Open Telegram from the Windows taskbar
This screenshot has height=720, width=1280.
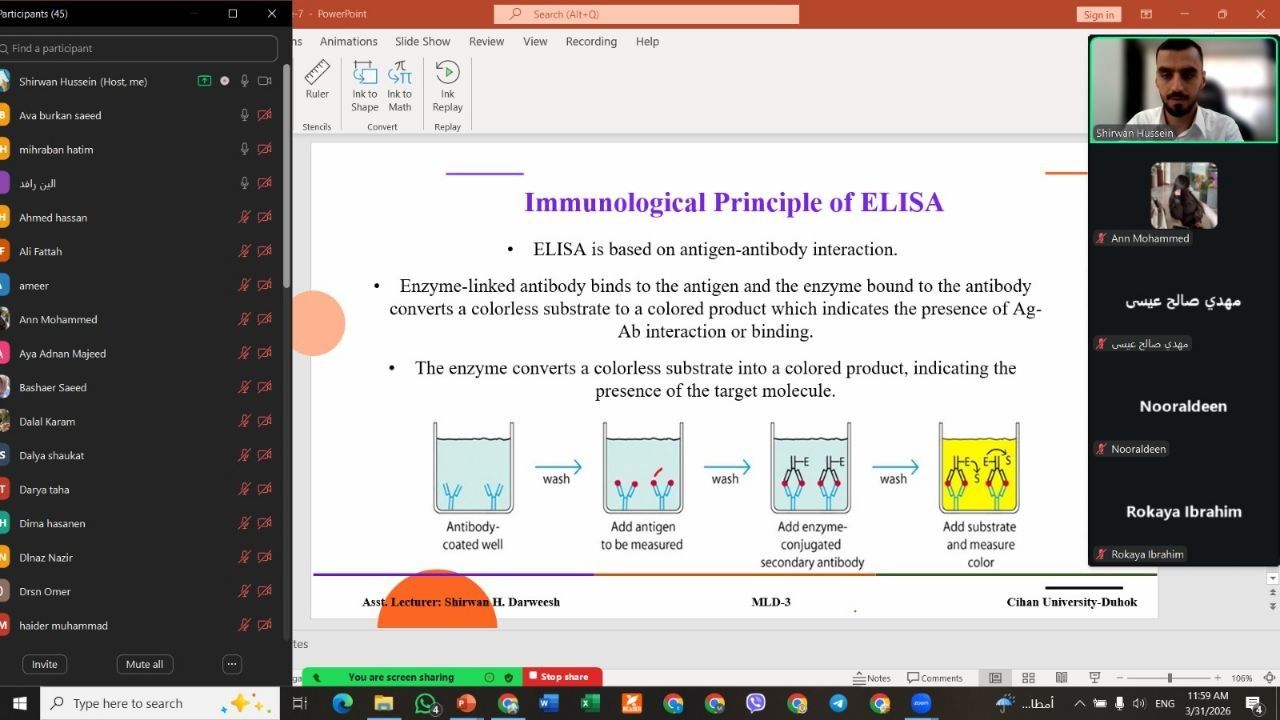(x=838, y=704)
